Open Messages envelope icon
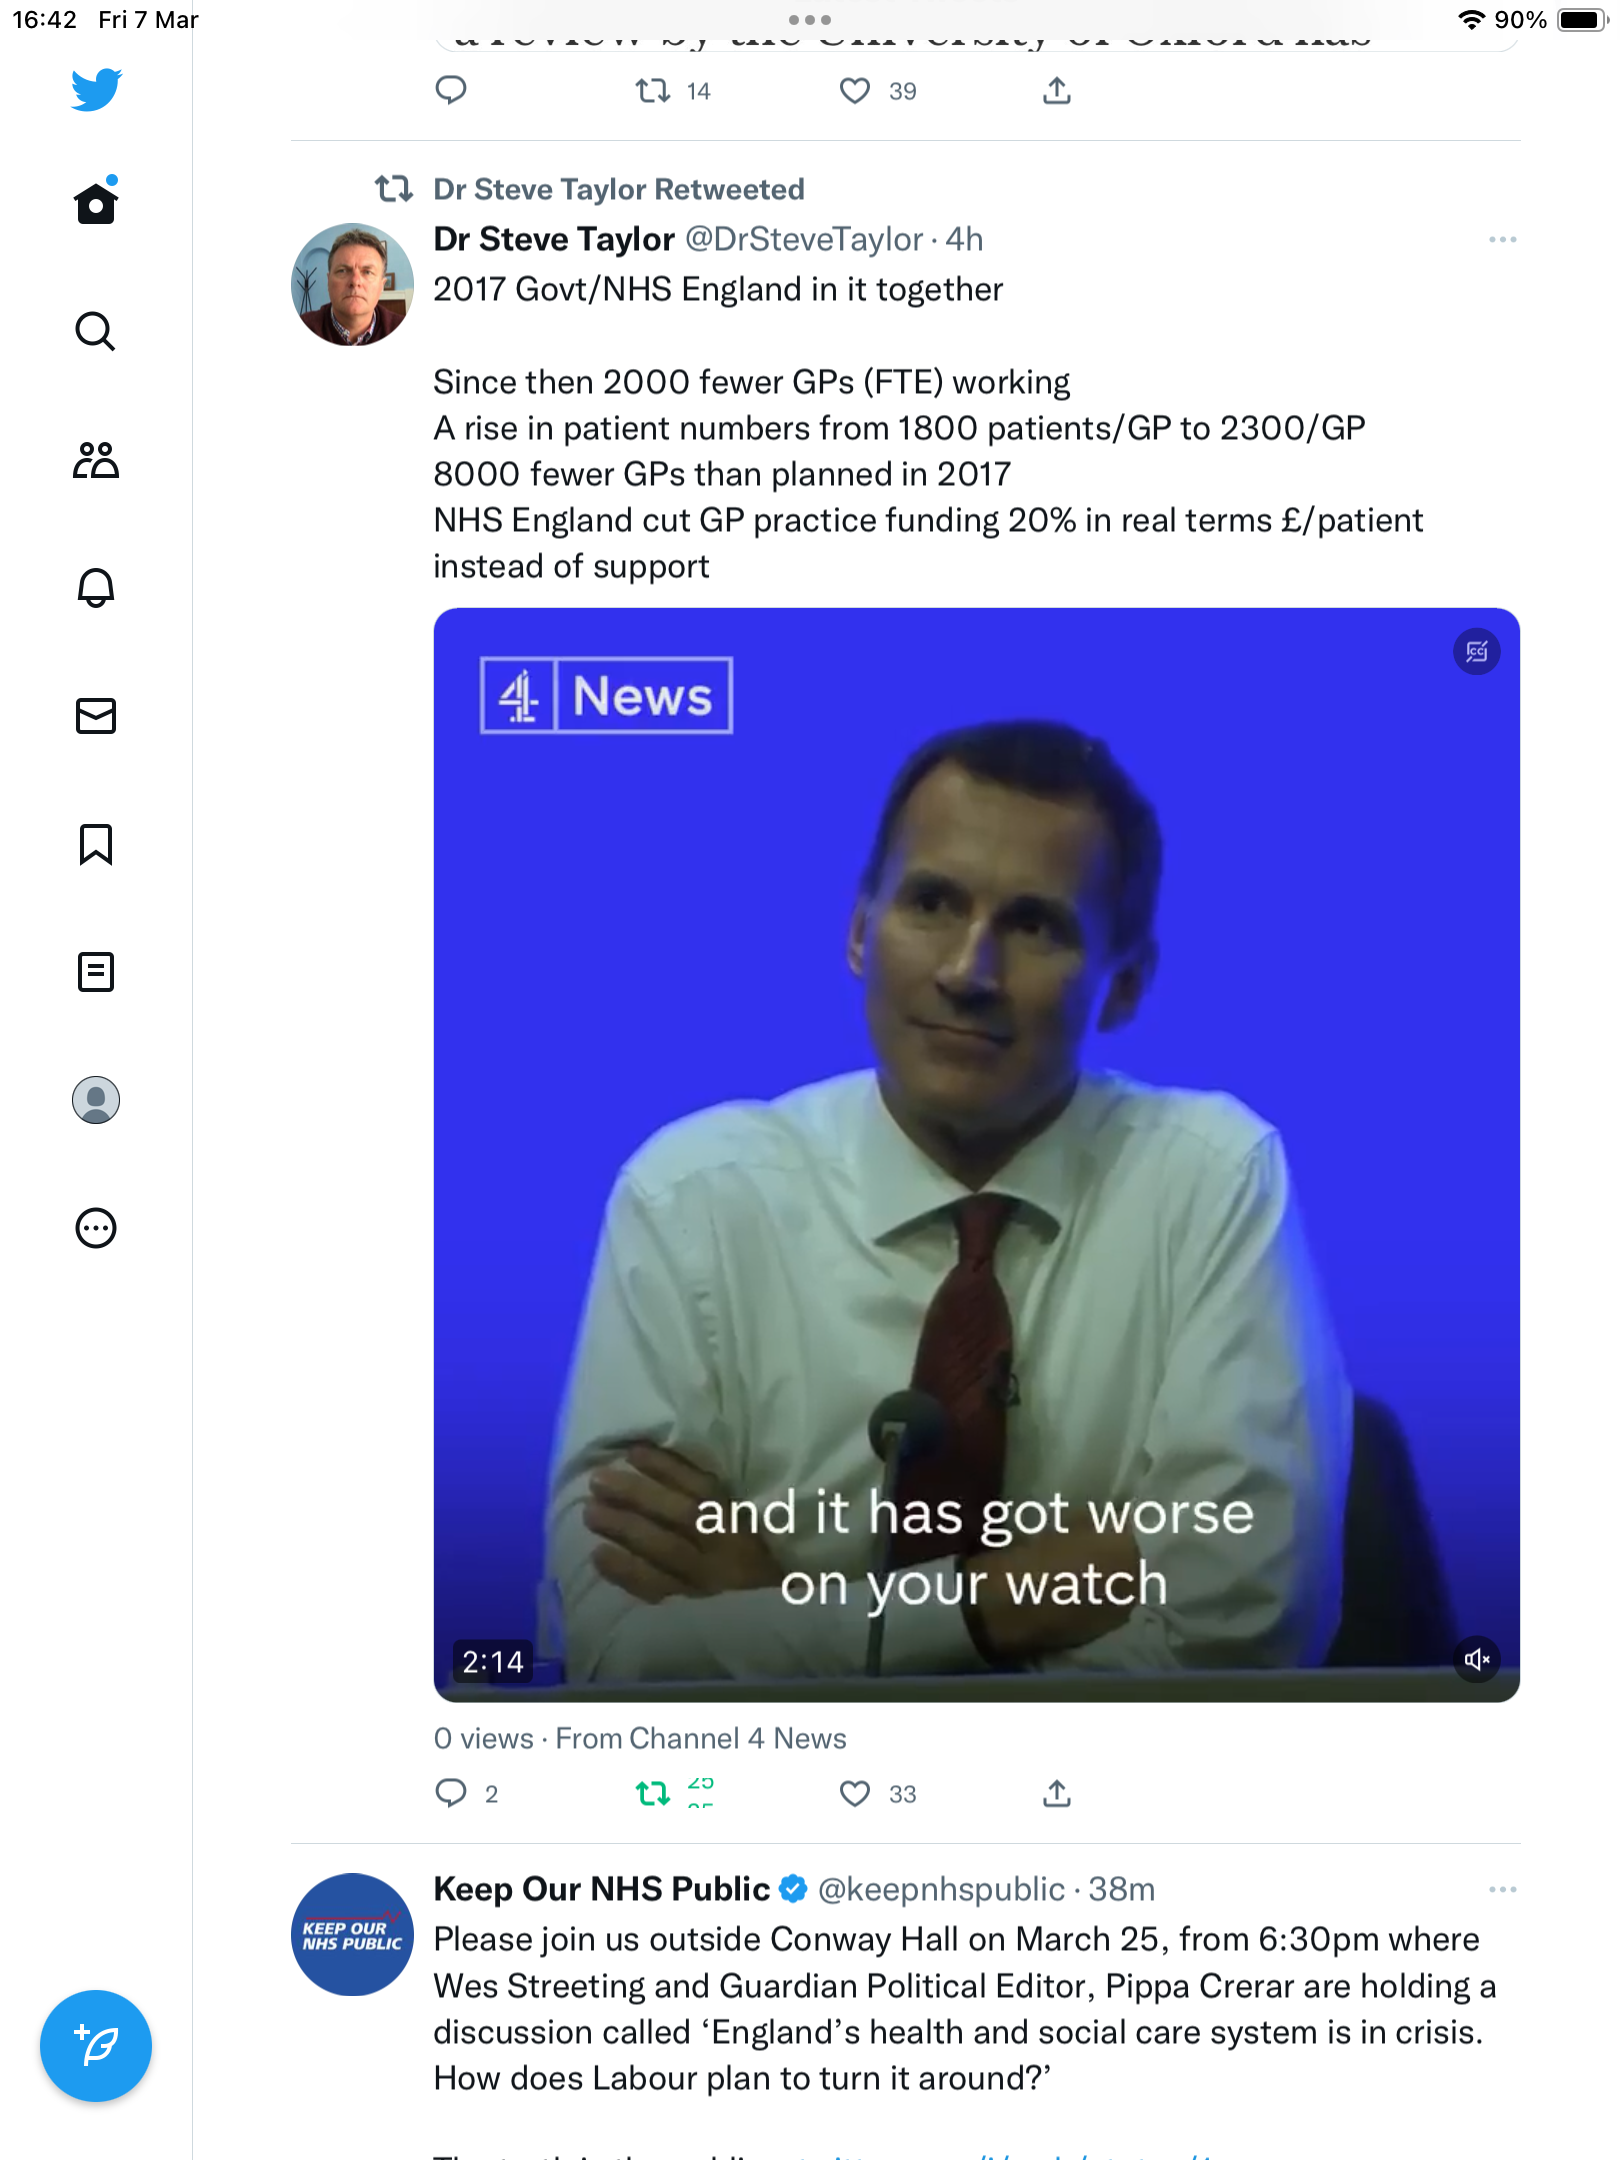The width and height of the screenshot is (1620, 2160). [x=96, y=716]
